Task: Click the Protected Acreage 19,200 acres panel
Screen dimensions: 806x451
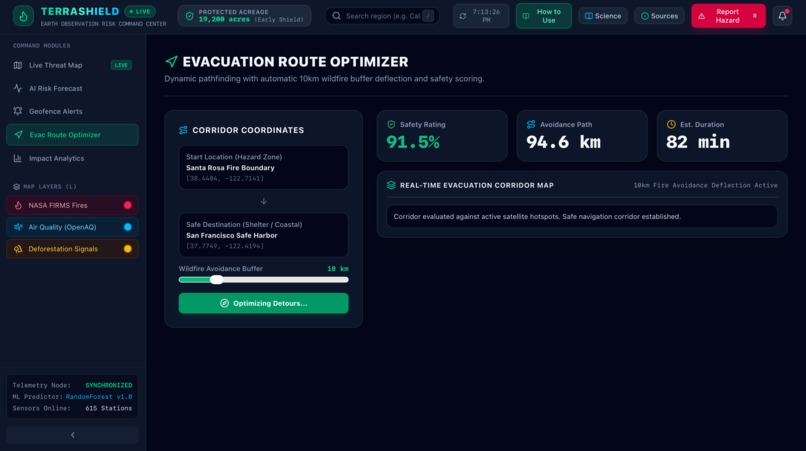Action: [x=245, y=16]
